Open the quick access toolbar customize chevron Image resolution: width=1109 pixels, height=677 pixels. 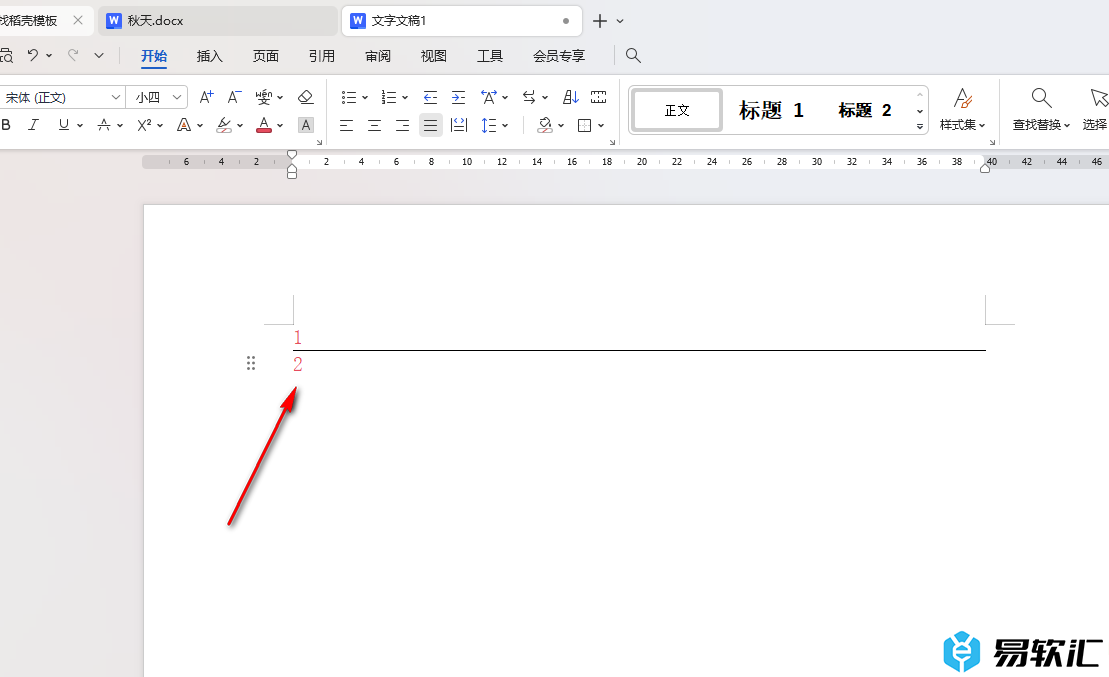tap(99, 55)
